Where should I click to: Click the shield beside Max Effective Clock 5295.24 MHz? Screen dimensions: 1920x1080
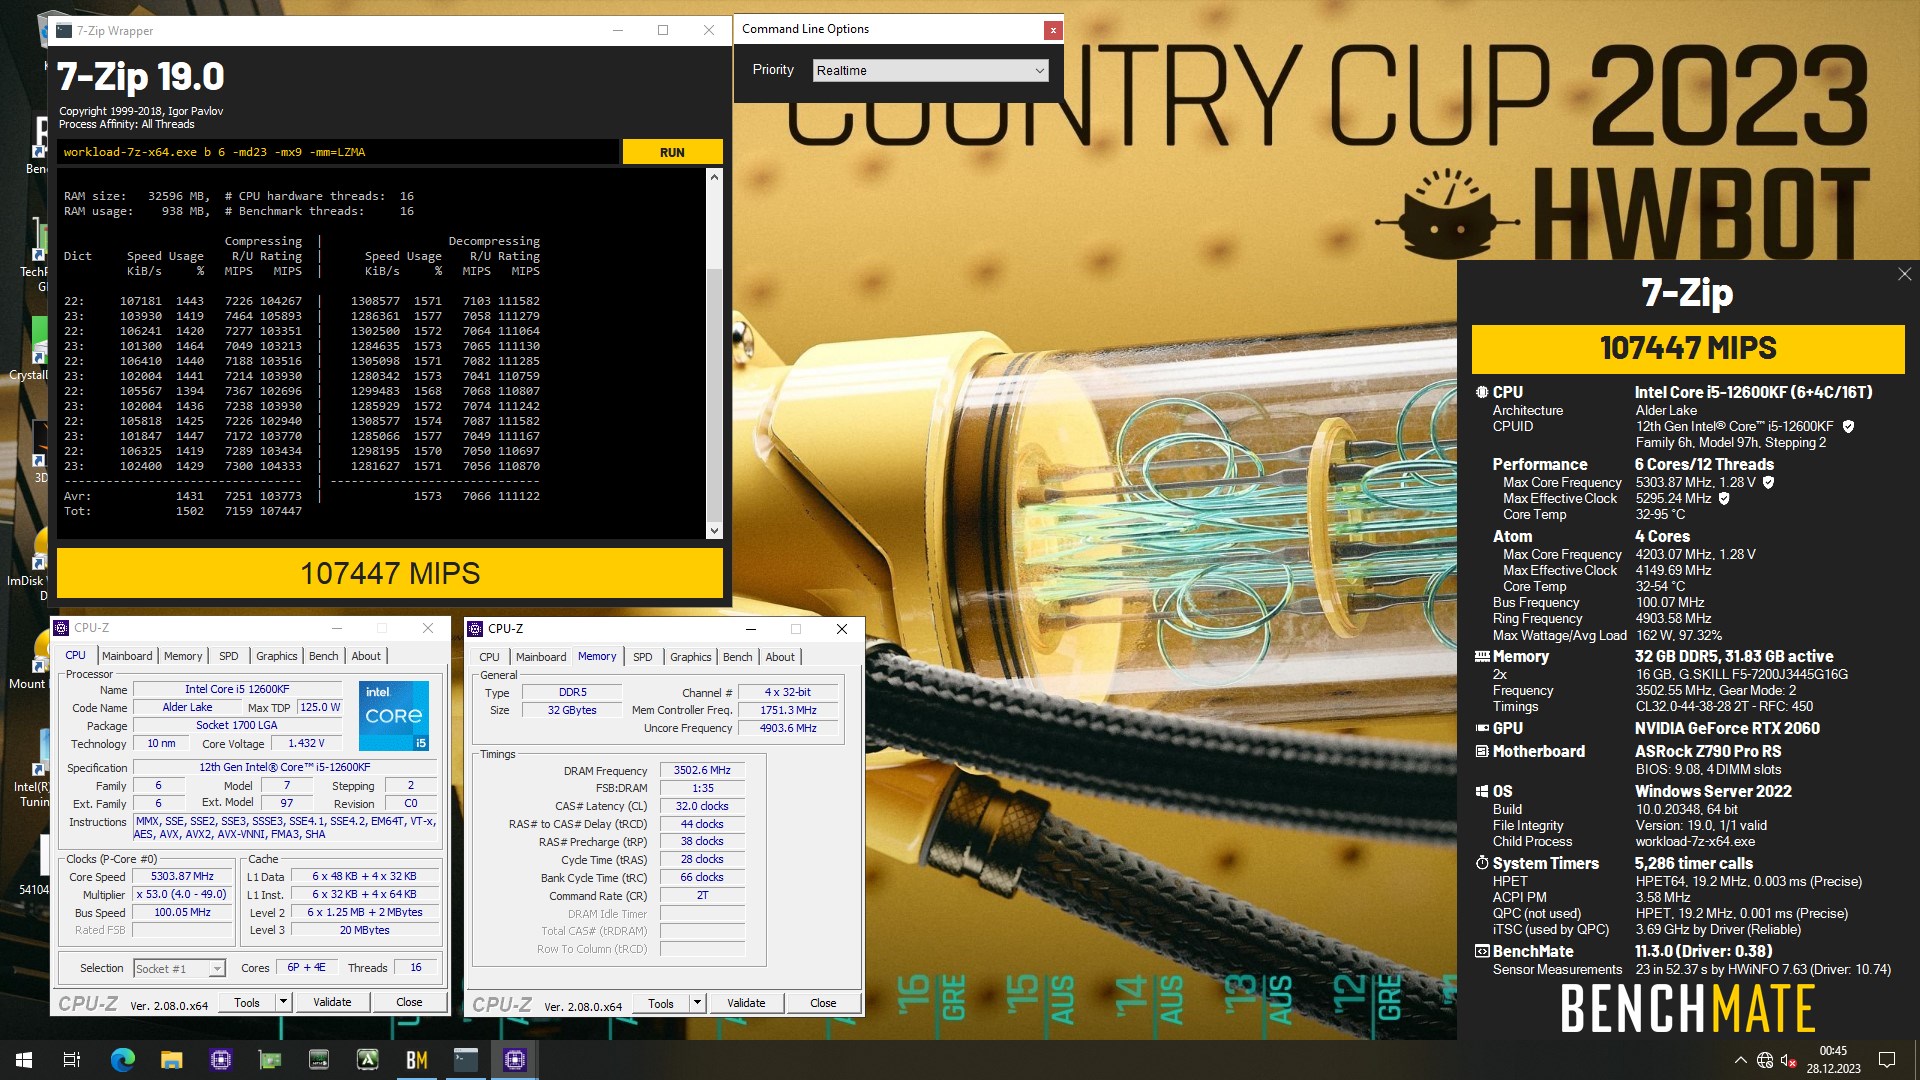click(1724, 498)
